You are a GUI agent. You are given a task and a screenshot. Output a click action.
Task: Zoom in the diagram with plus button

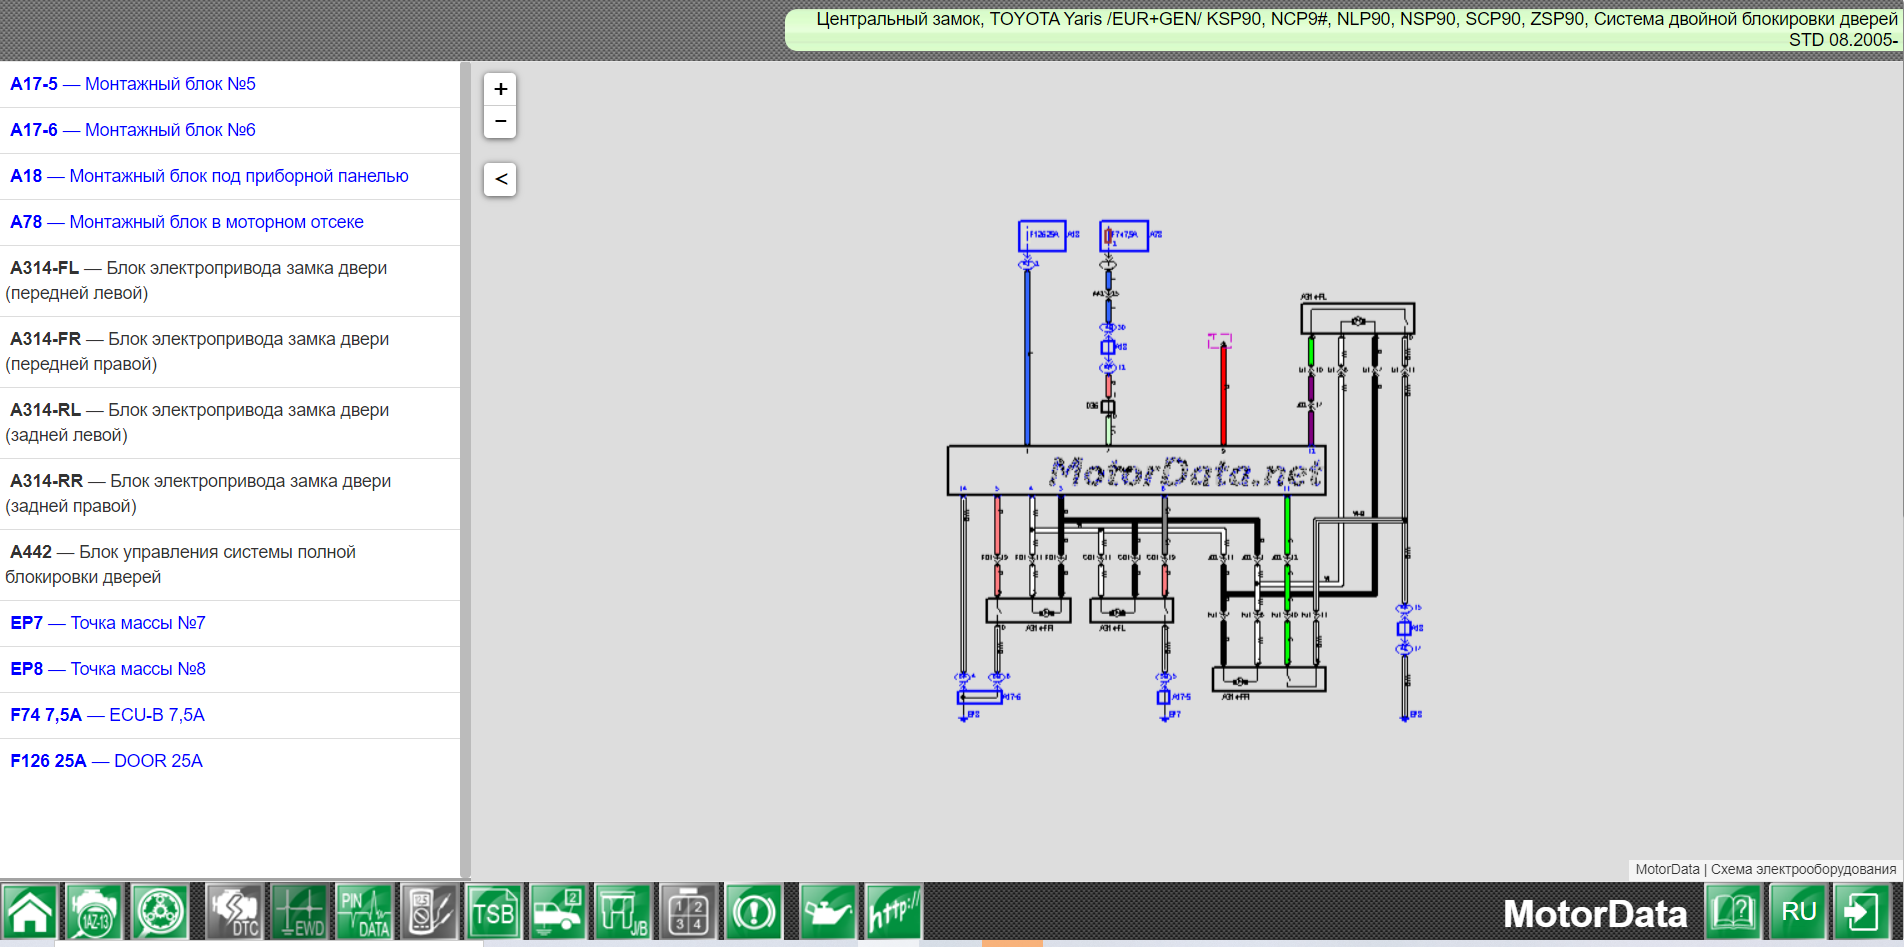[500, 89]
